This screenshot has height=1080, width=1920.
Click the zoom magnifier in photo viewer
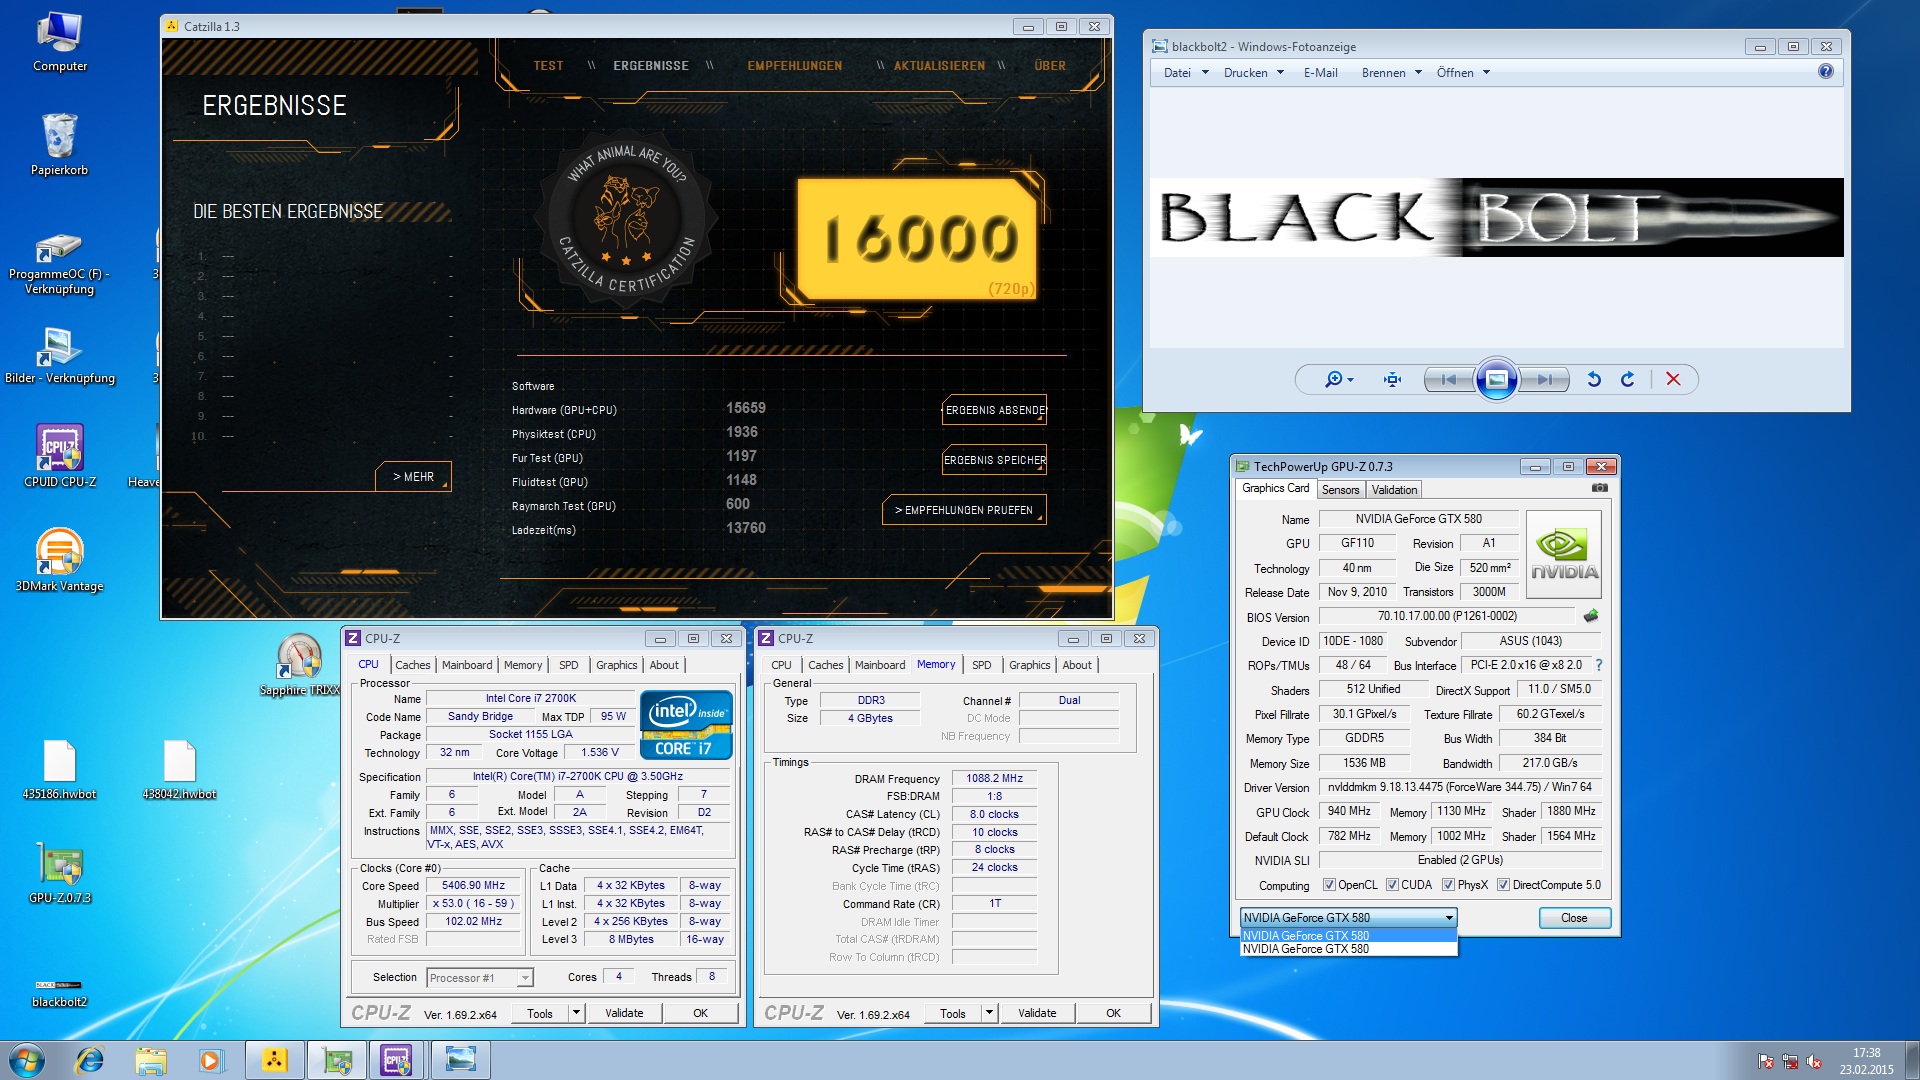pyautogui.click(x=1339, y=379)
